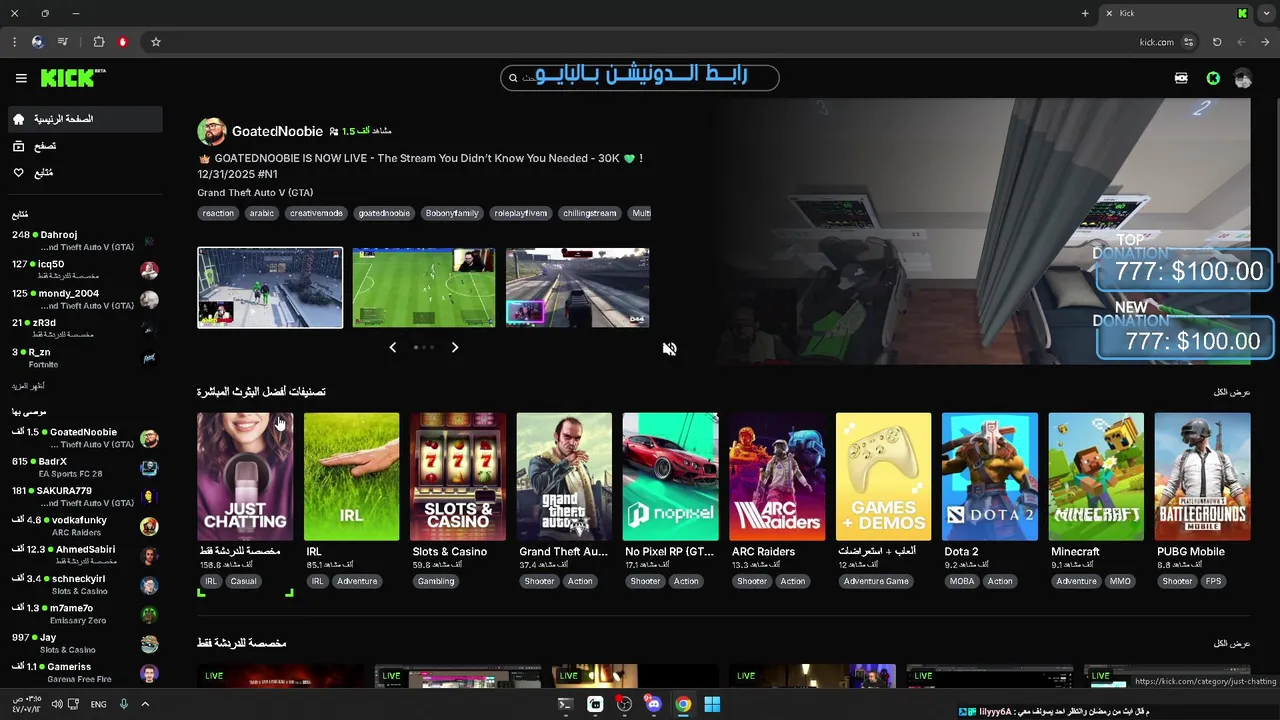View all Just Chatting streams section
This screenshot has width=1280, height=720.
click(x=1232, y=643)
